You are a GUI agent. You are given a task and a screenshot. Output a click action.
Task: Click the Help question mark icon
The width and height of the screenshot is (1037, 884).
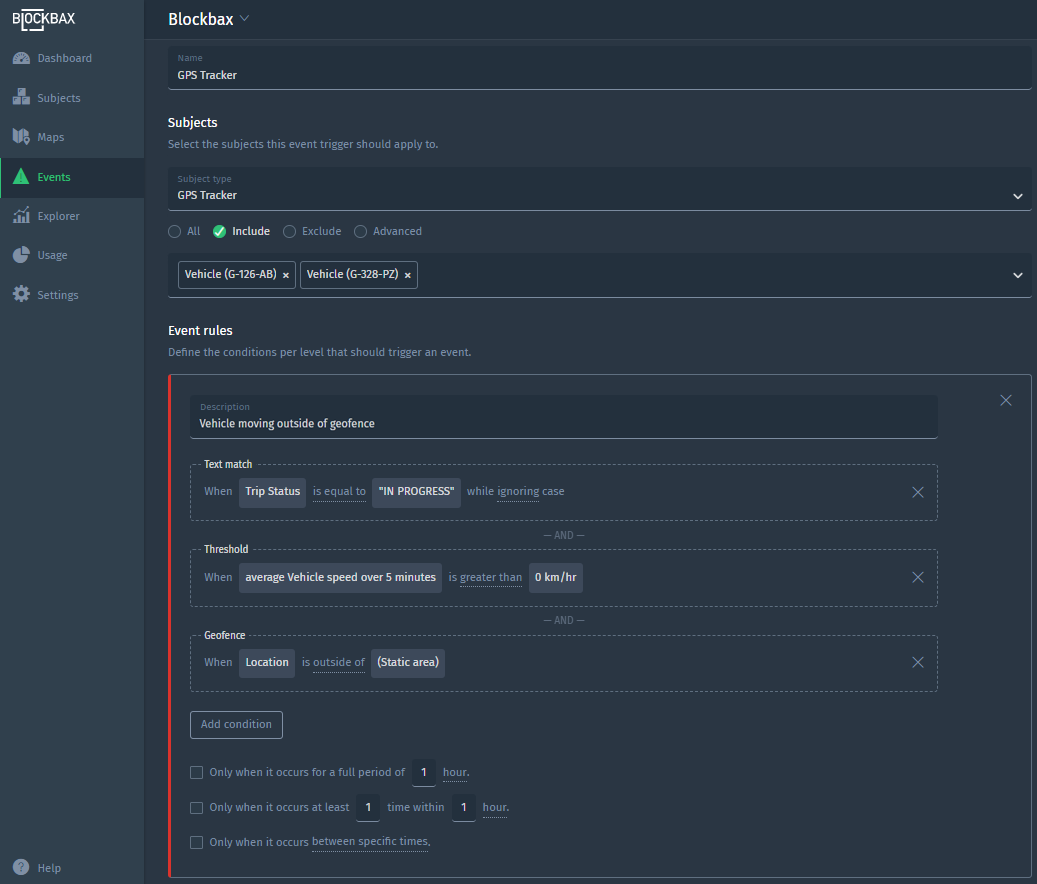pyautogui.click(x=21, y=867)
